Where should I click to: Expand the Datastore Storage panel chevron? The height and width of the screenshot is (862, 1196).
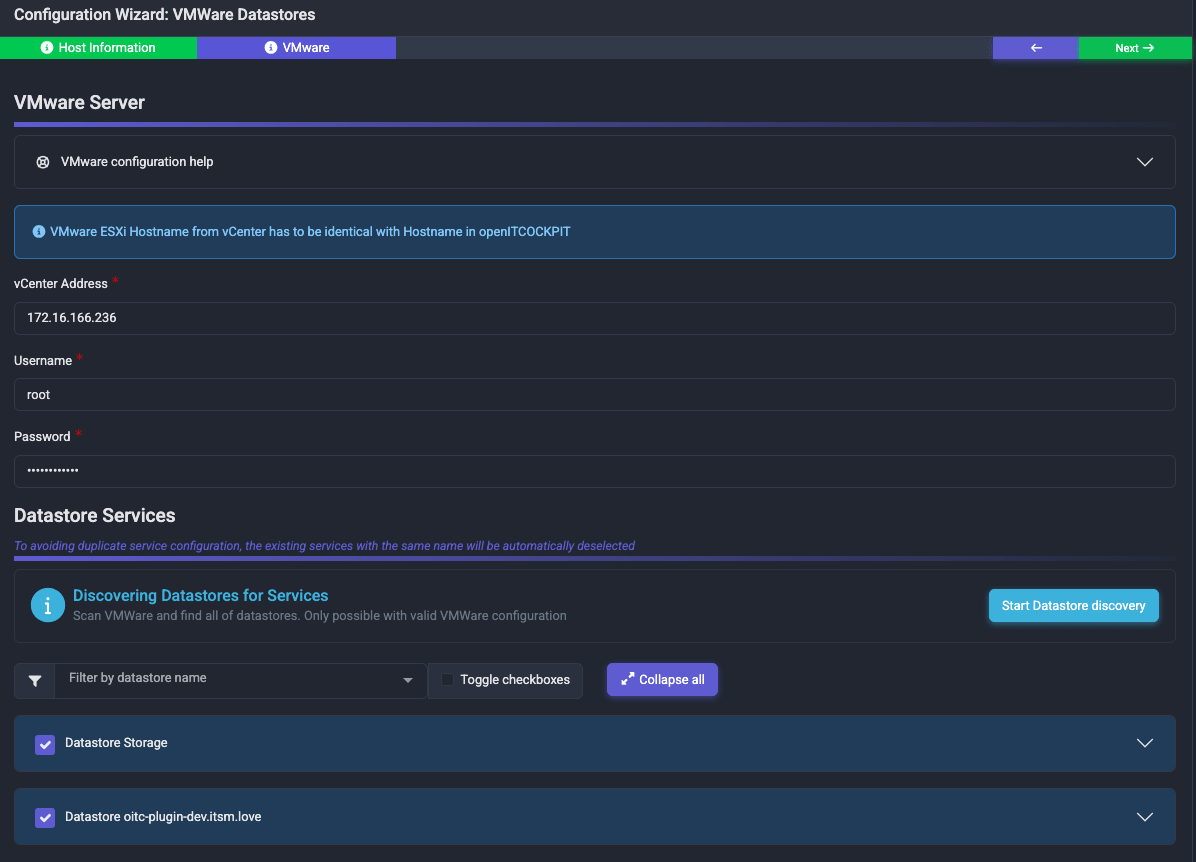(x=1145, y=743)
